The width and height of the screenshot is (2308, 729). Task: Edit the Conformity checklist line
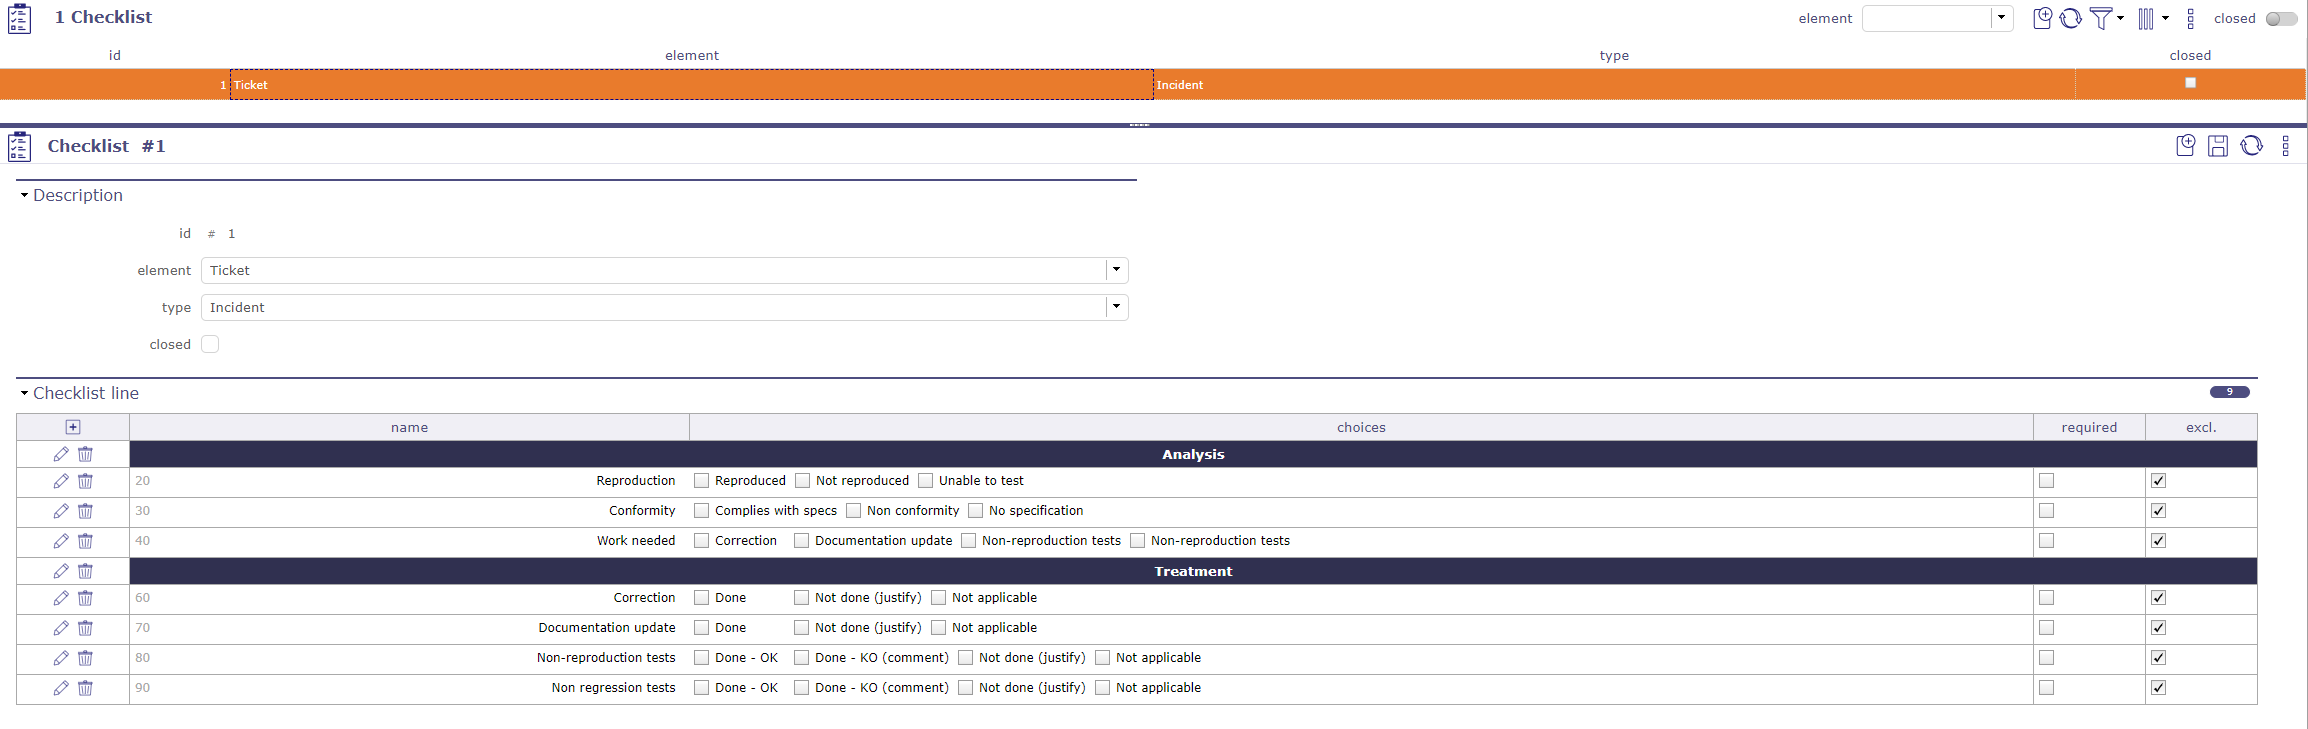(61, 511)
